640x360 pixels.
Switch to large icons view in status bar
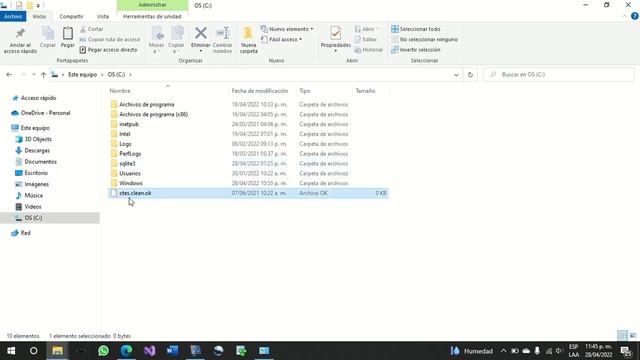coord(633,336)
